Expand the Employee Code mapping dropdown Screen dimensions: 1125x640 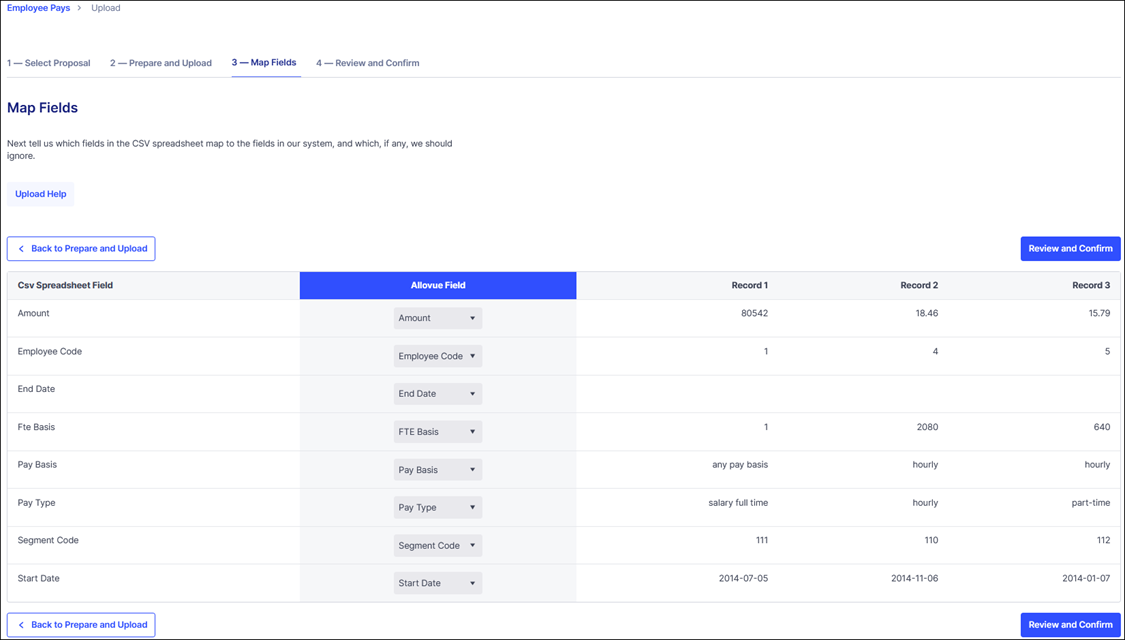click(x=437, y=356)
